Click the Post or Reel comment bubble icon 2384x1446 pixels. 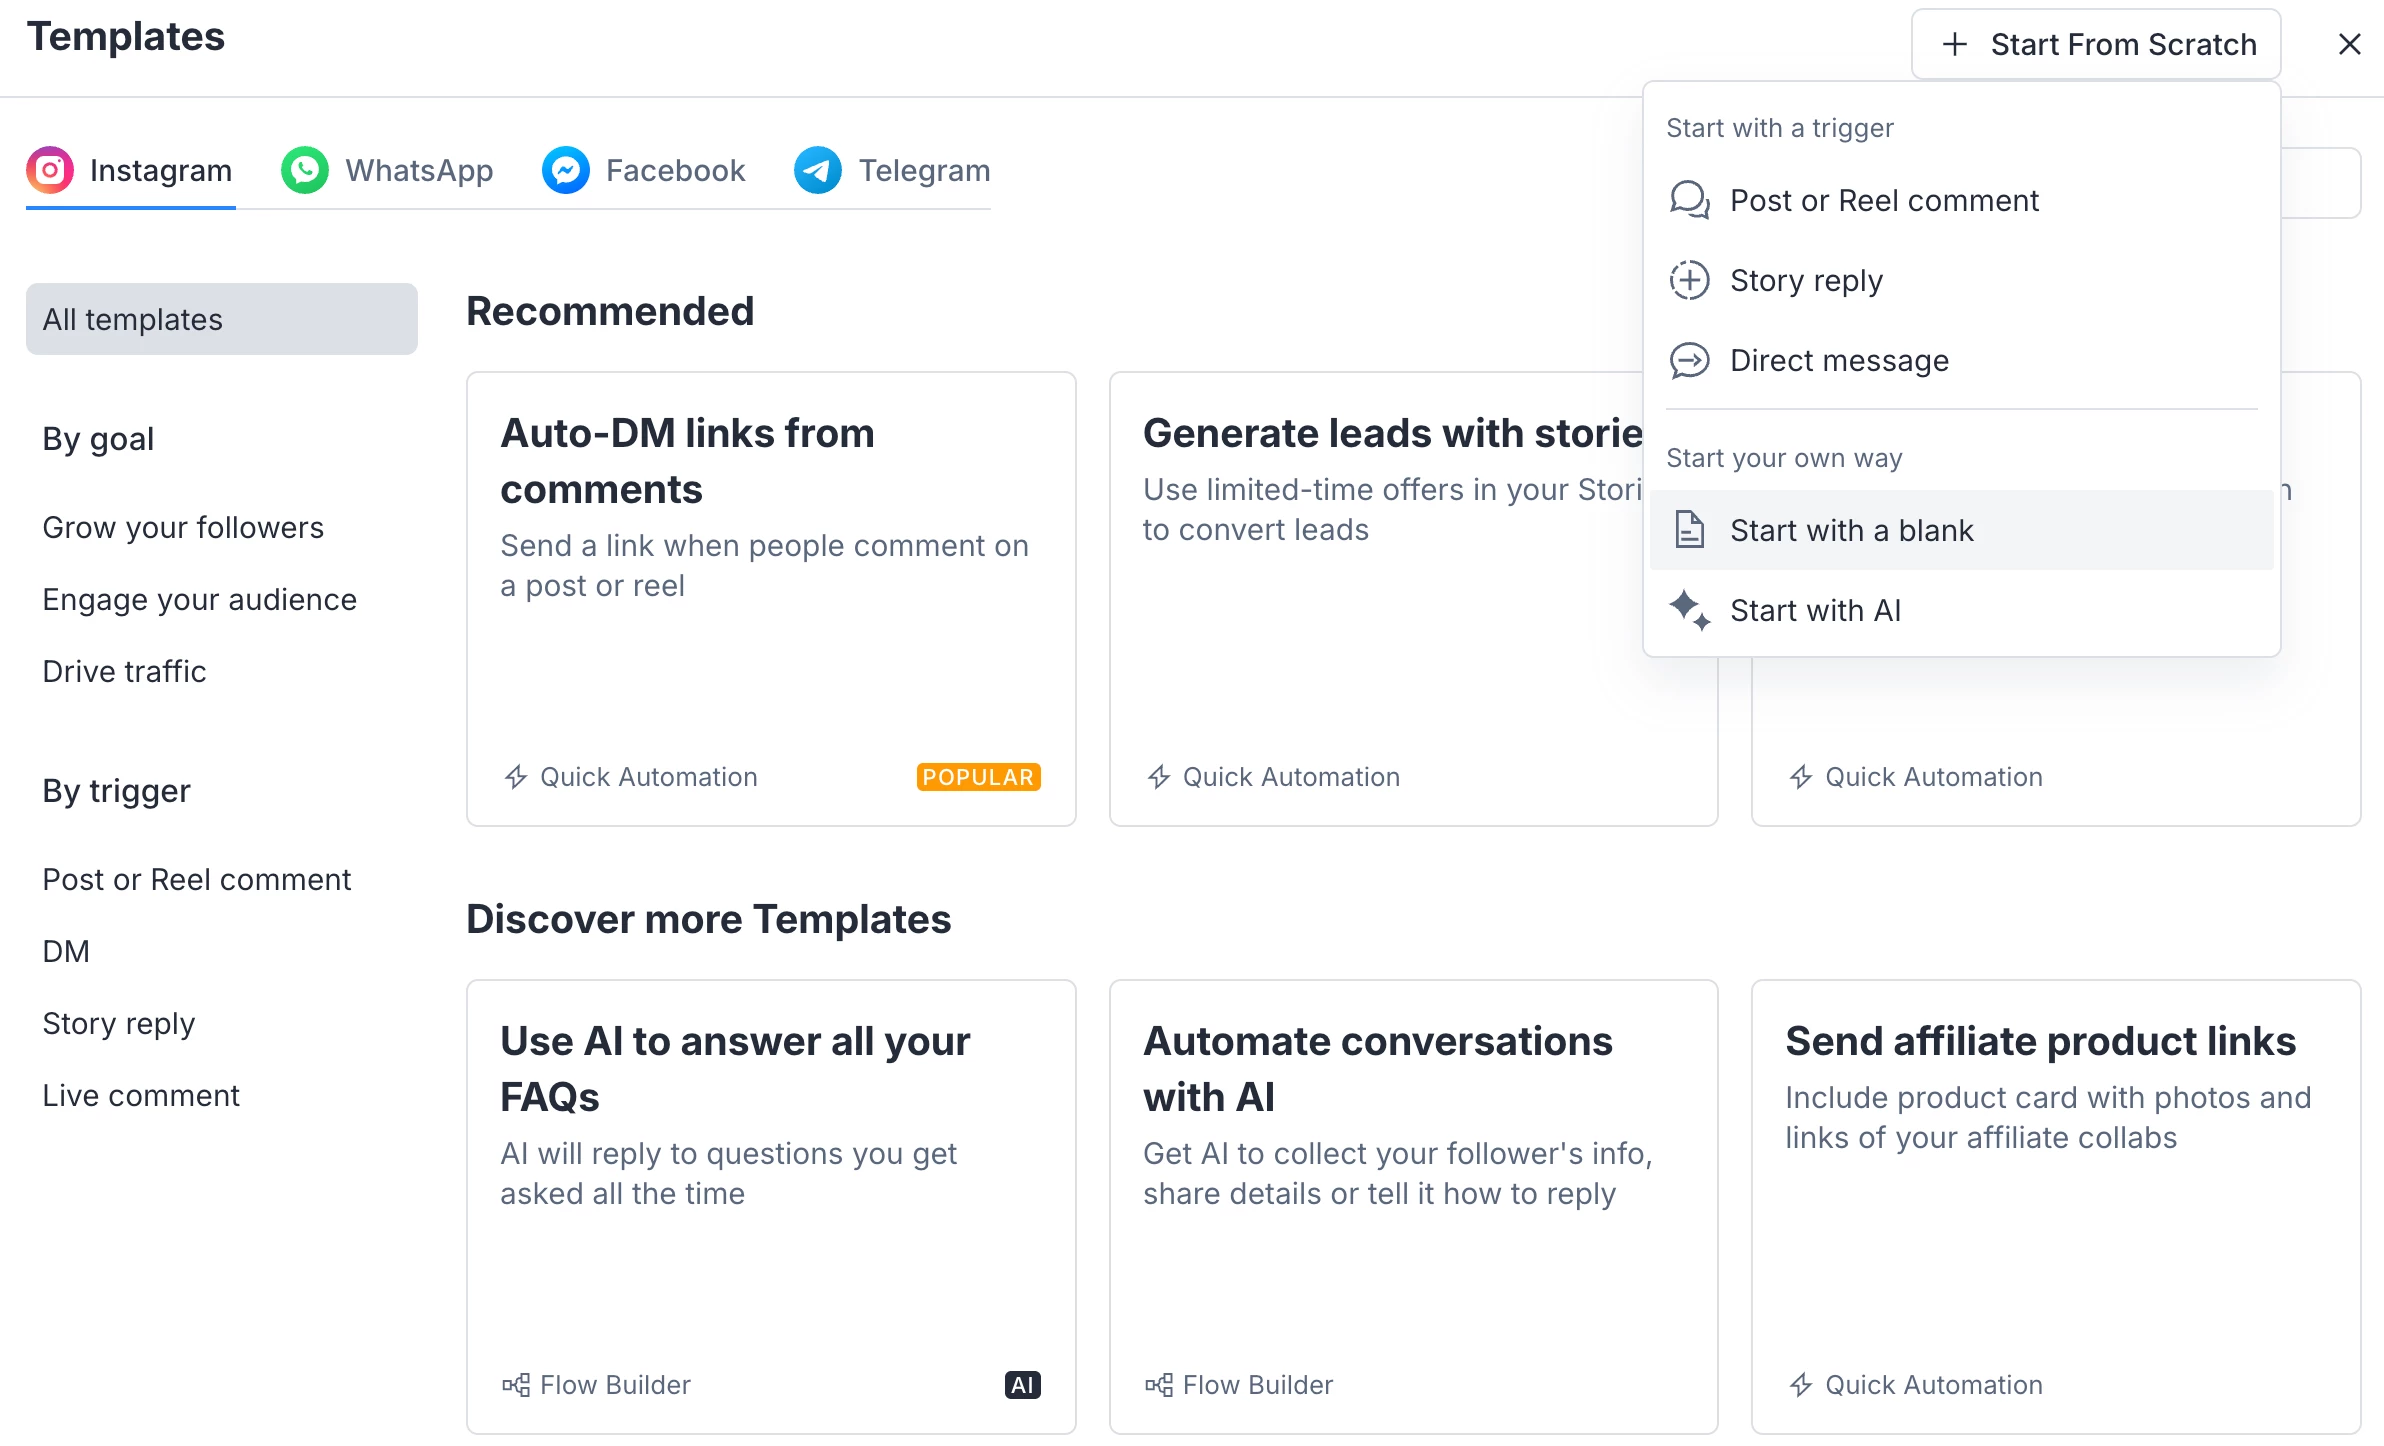coord(1689,200)
